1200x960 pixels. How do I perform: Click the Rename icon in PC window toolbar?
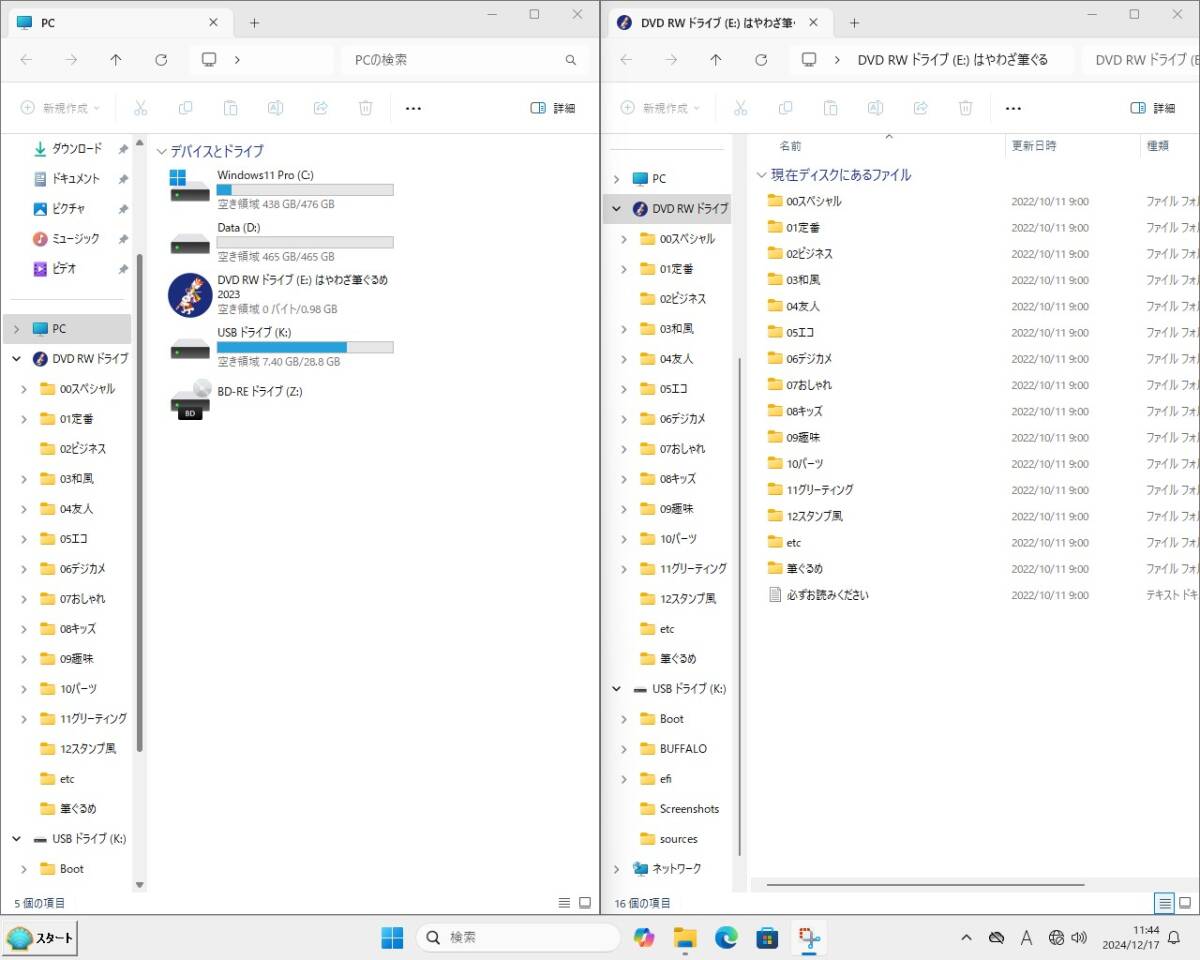pos(275,108)
